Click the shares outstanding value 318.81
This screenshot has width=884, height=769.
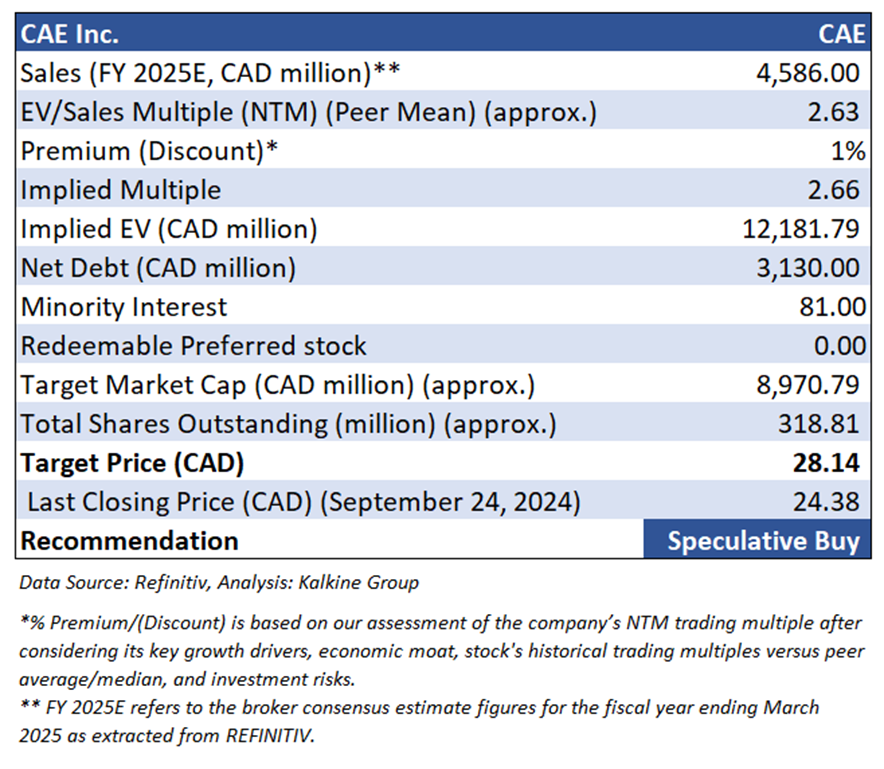pyautogui.click(x=819, y=424)
